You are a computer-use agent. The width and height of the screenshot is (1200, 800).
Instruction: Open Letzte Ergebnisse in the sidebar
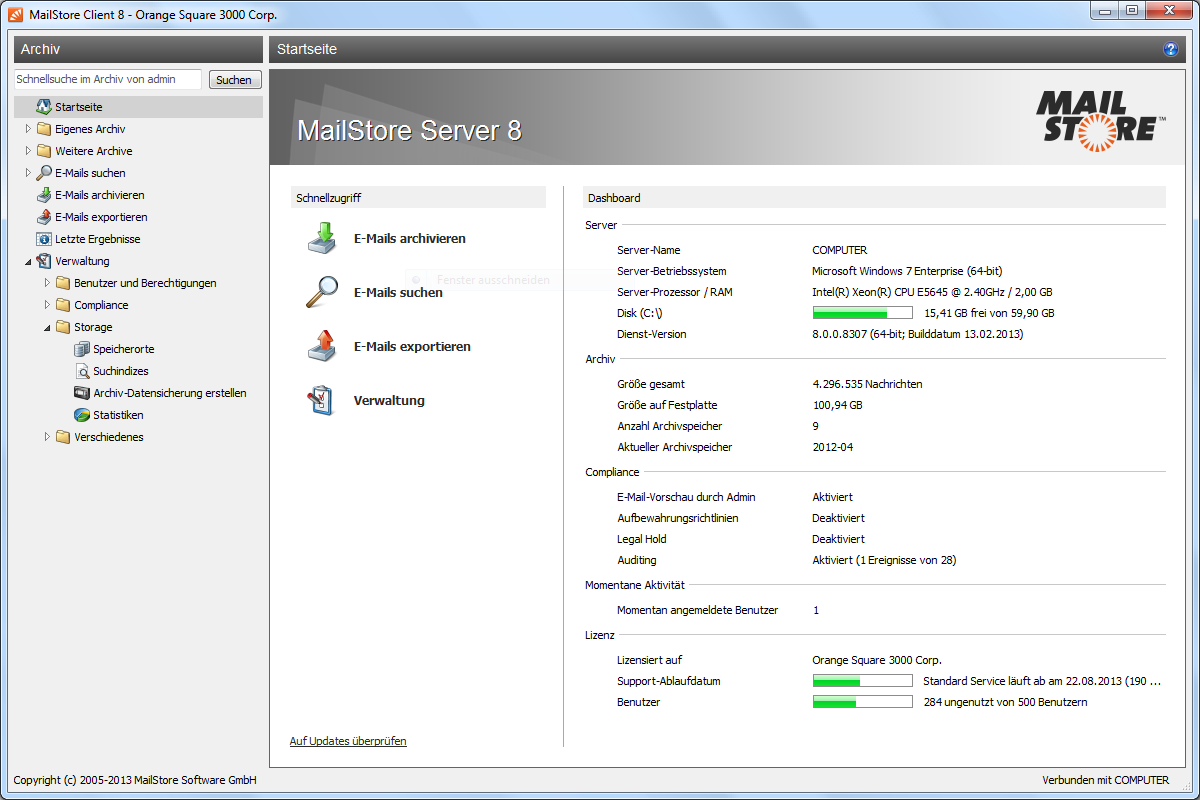pos(97,239)
